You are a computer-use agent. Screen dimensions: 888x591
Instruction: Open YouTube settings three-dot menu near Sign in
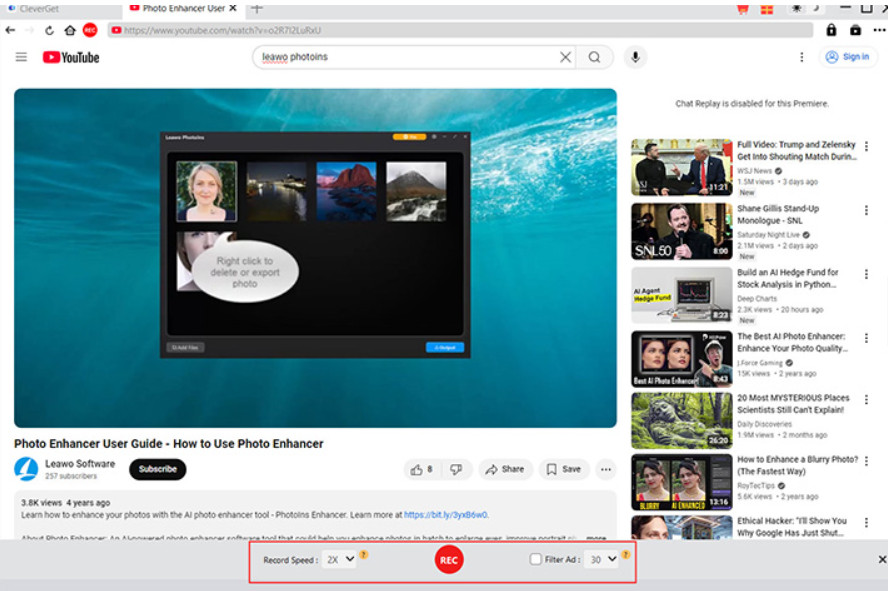[x=801, y=57]
